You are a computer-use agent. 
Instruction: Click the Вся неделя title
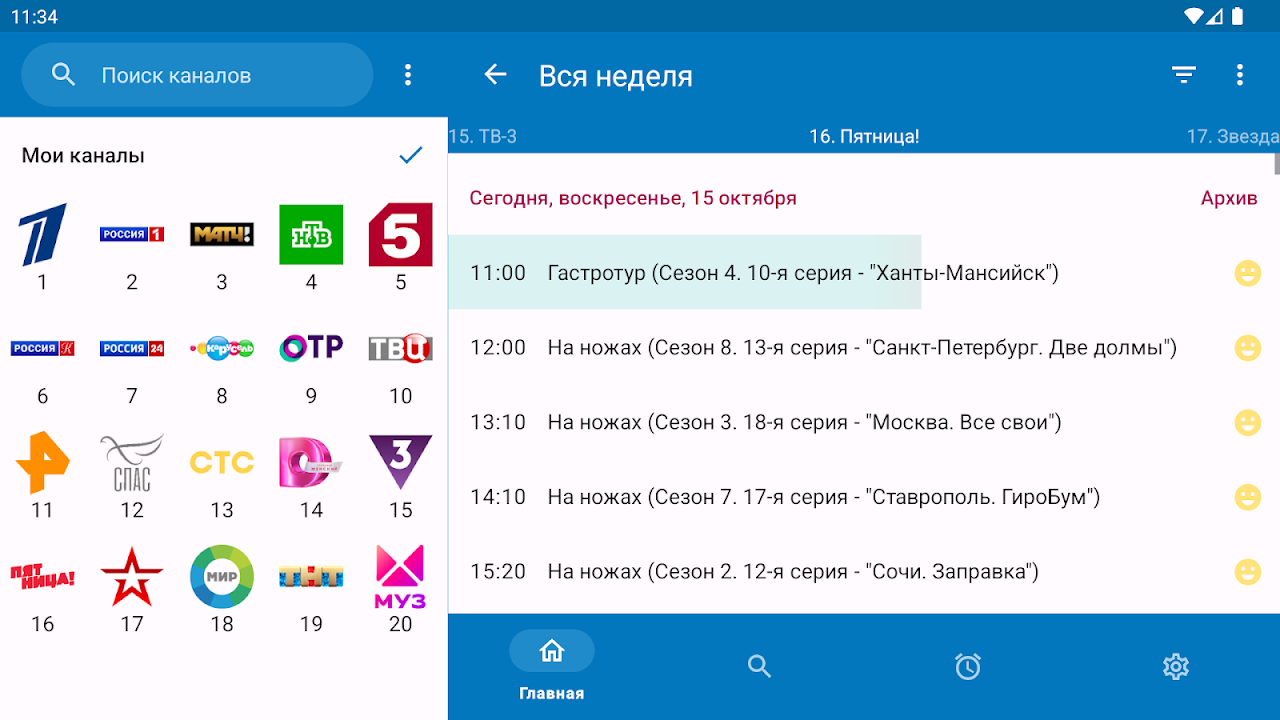click(616, 76)
